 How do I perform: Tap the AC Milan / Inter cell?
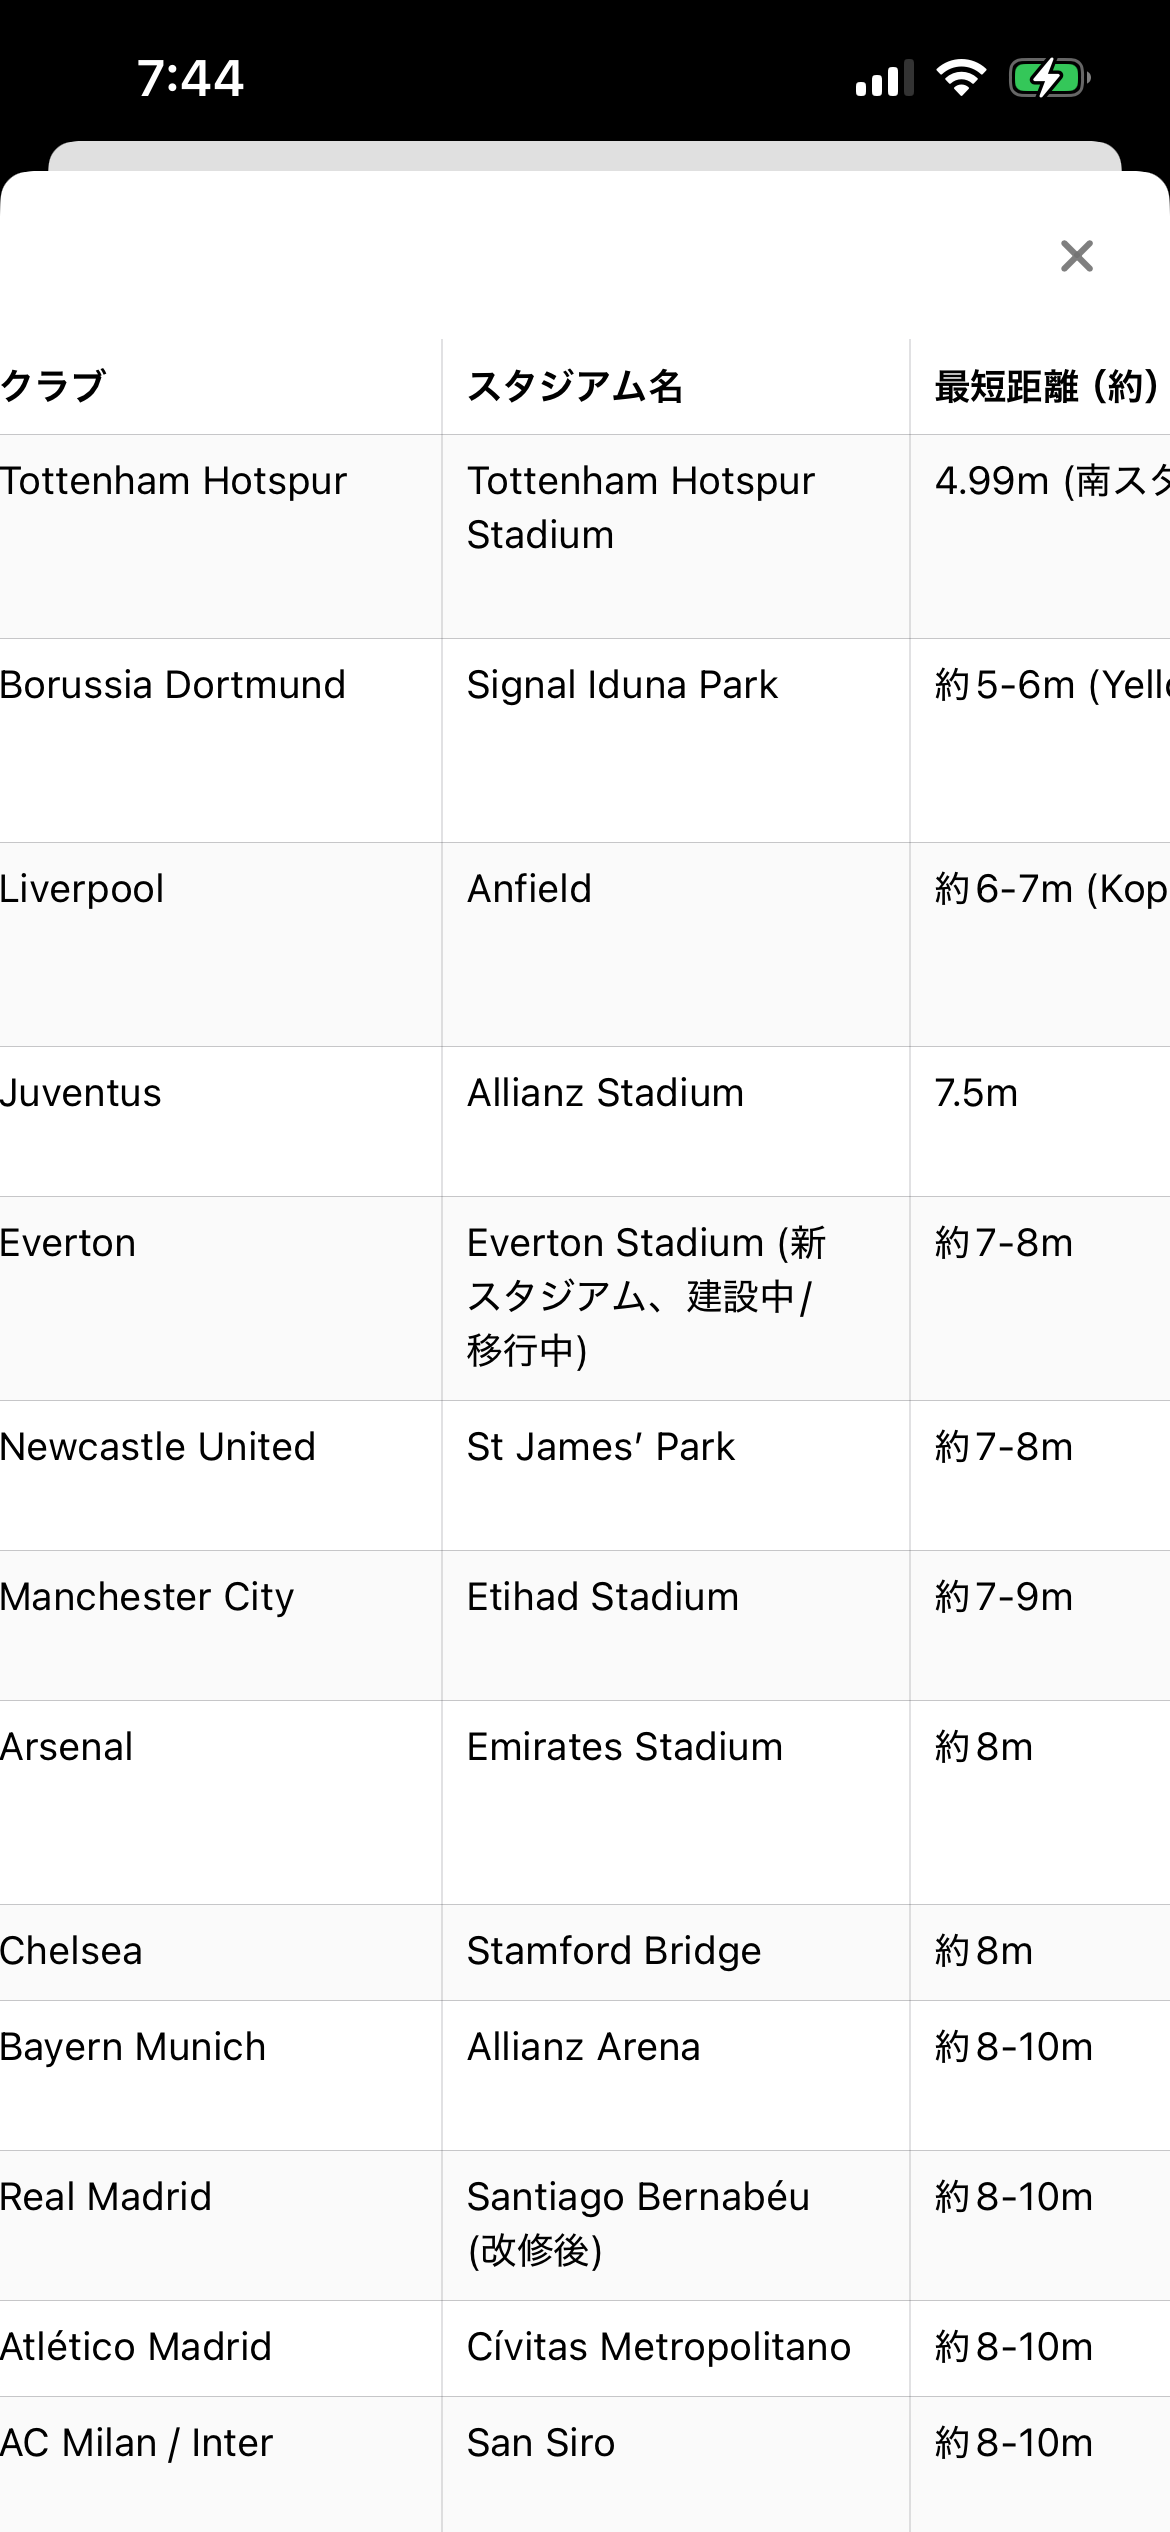(137, 2444)
